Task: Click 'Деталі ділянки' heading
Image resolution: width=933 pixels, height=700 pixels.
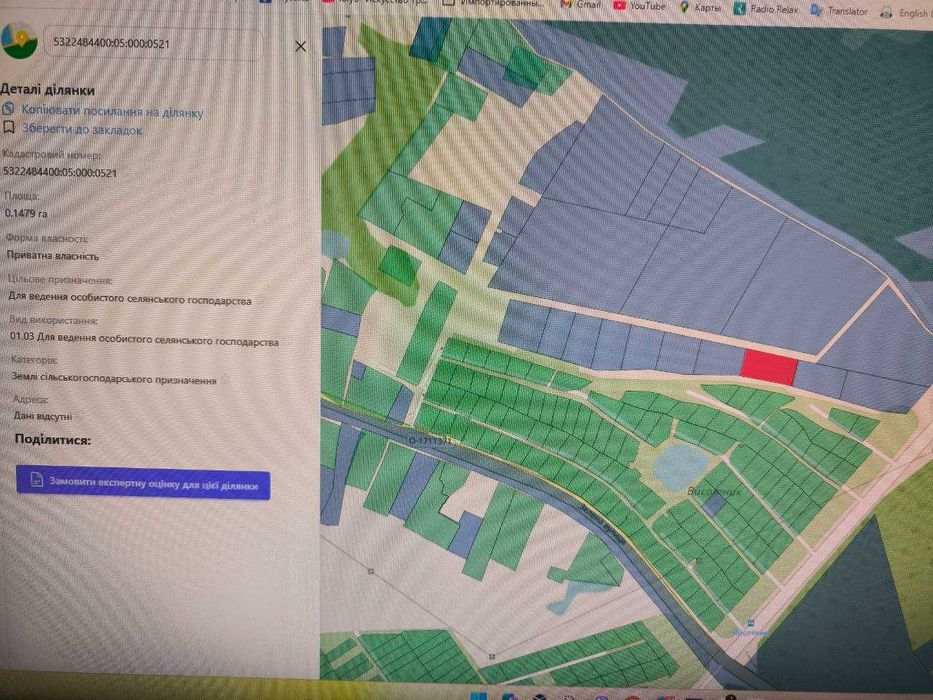Action: (x=48, y=90)
